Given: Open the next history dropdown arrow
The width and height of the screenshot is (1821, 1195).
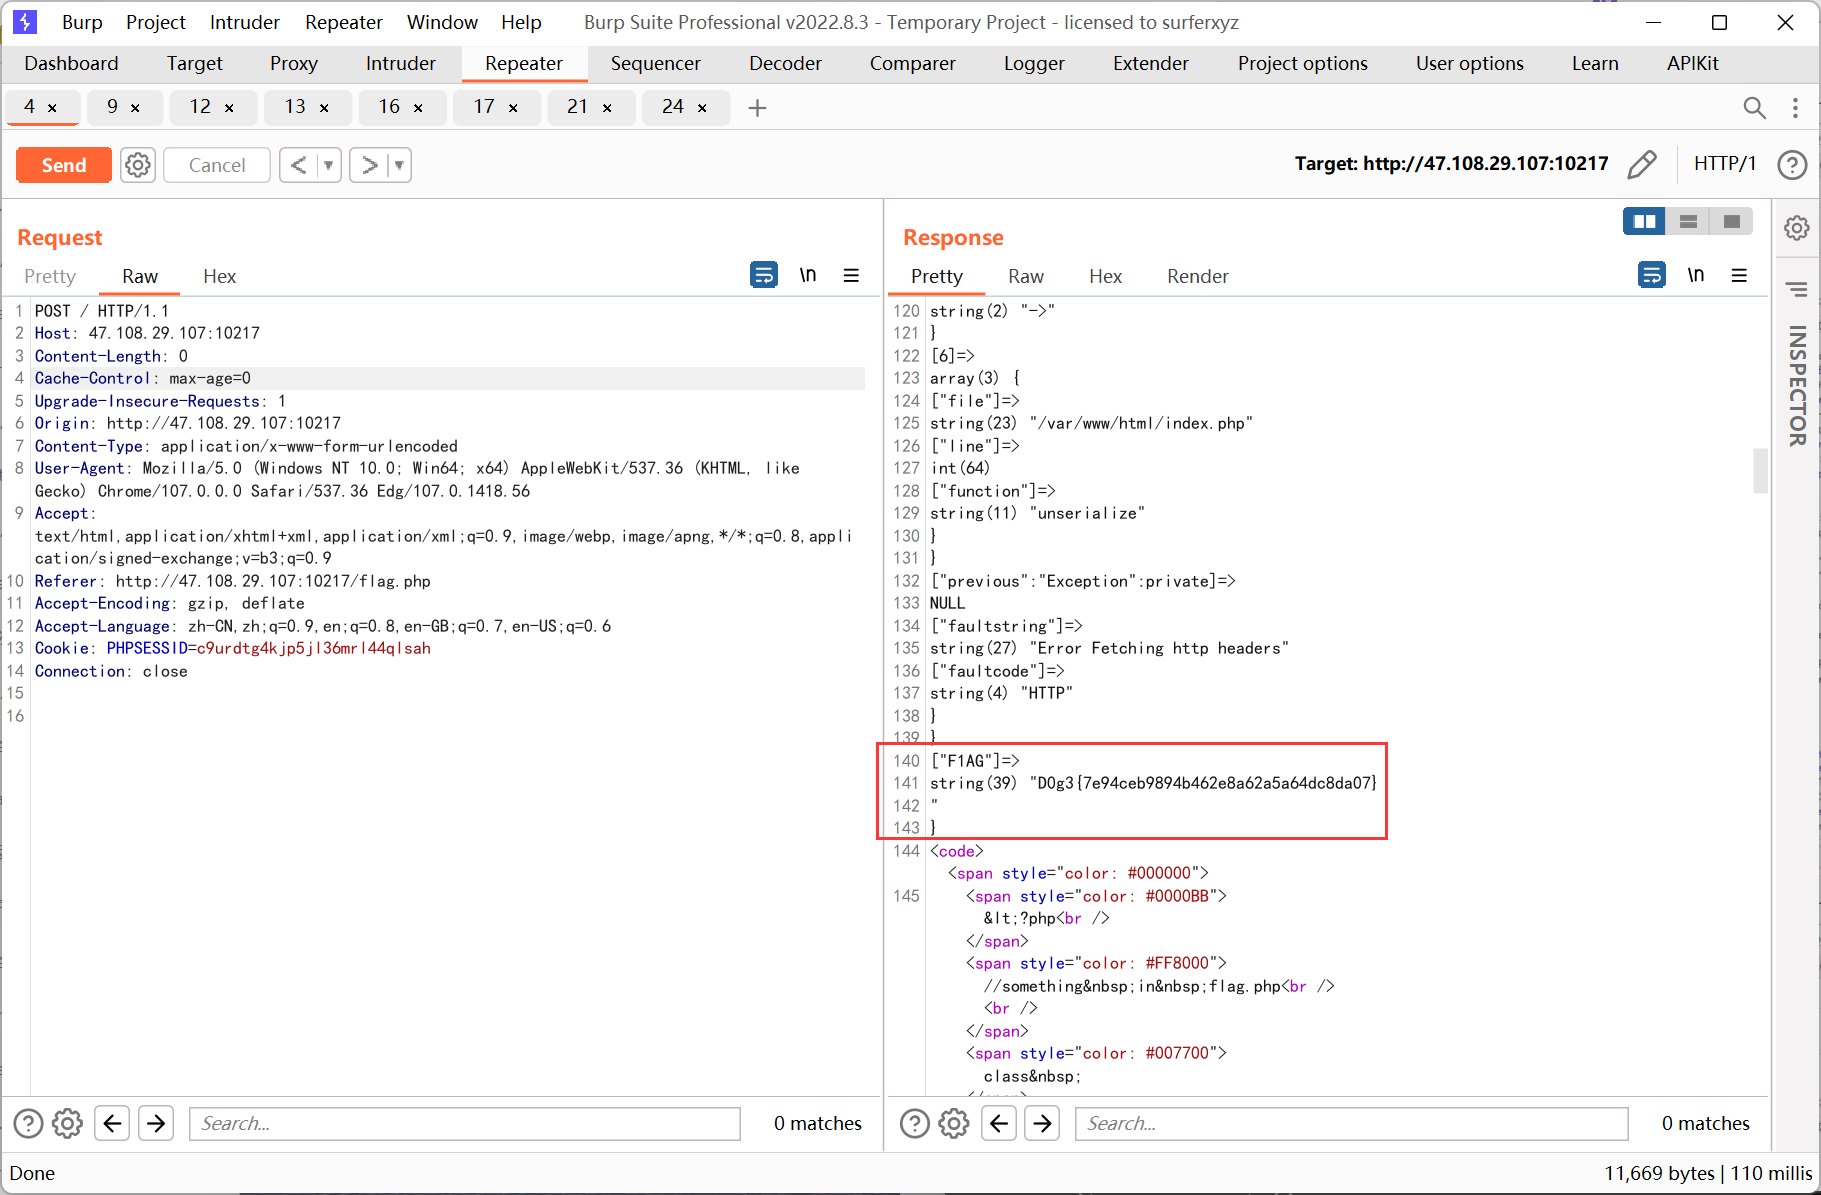Looking at the screenshot, I should tap(399, 165).
